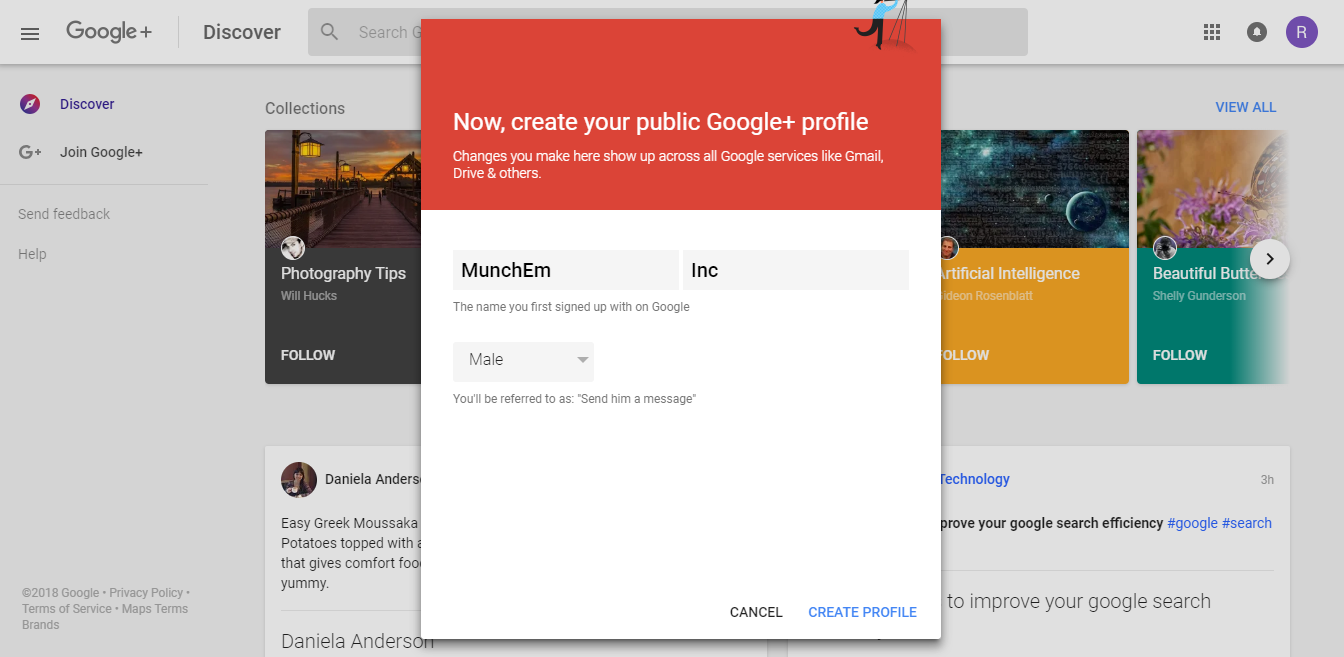This screenshot has height=657, width=1344.
Task: Click Will Hucks avatar on Photography Tips
Action: coord(293,248)
